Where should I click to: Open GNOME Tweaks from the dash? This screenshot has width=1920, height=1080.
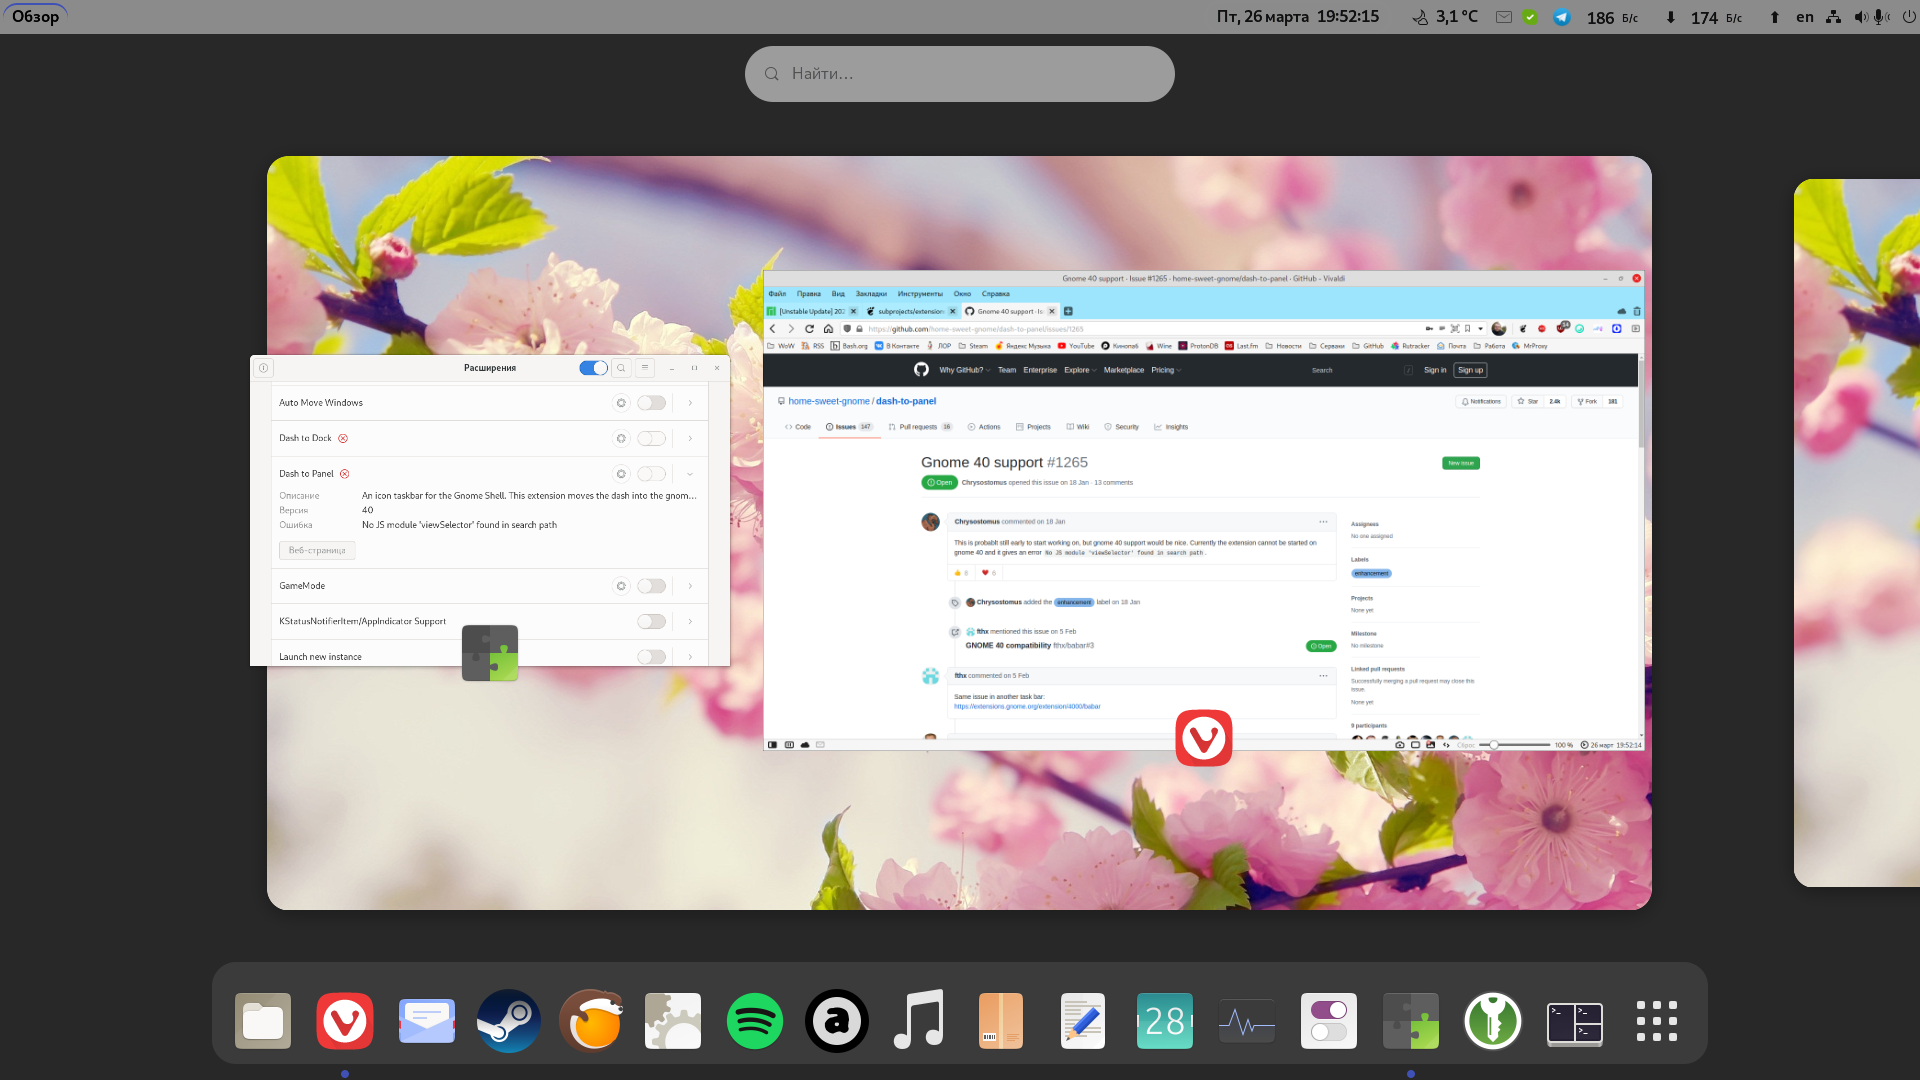click(x=1329, y=1021)
